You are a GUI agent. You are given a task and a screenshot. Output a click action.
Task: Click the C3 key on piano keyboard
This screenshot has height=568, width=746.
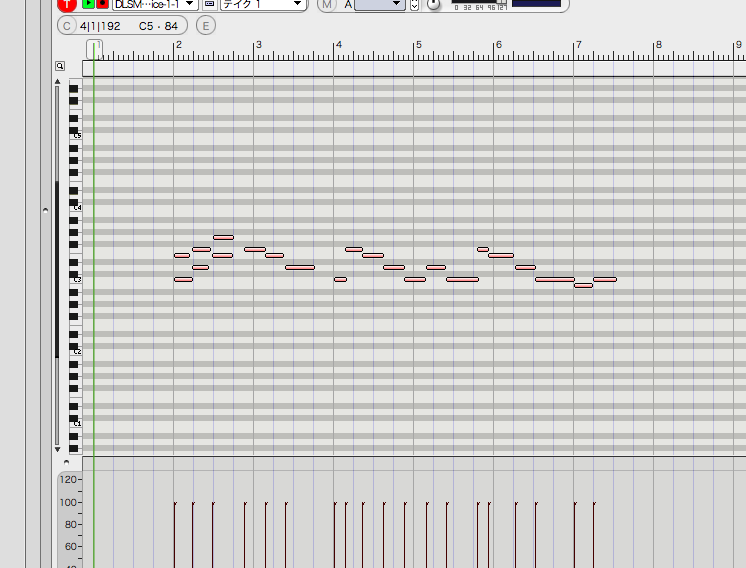coord(73,280)
